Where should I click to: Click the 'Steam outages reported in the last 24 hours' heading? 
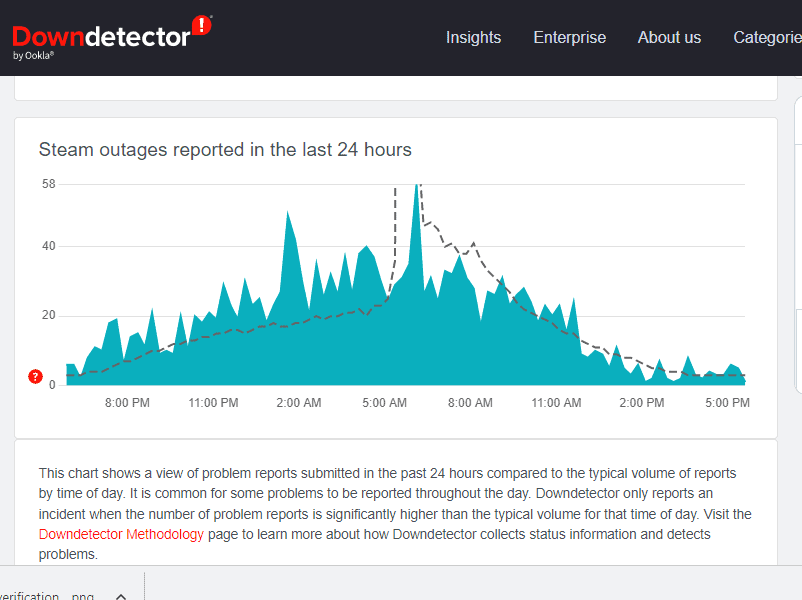(x=225, y=150)
